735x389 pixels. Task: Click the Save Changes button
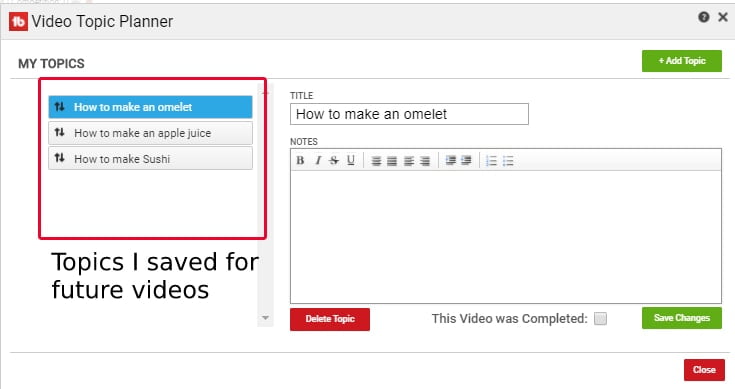(682, 318)
